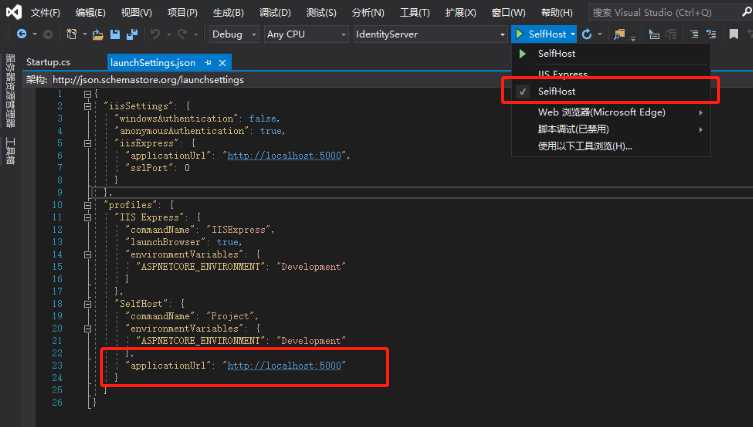753x427 pixels.
Task: Open the 调试(D) menu
Action: 275,12
